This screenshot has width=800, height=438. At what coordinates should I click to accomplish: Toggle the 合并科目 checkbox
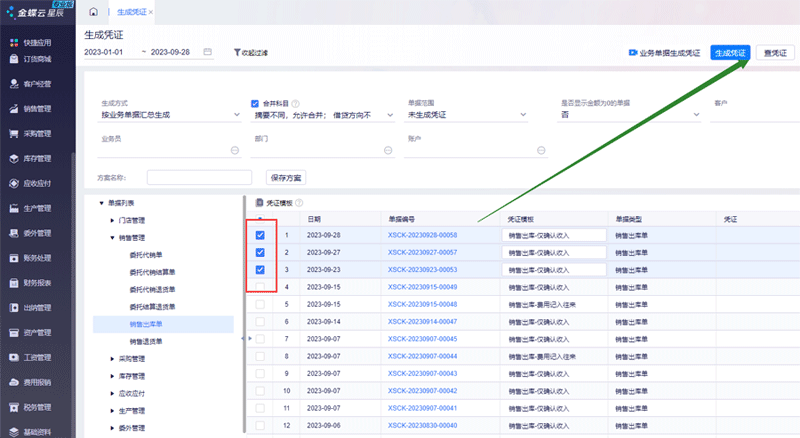(255, 104)
